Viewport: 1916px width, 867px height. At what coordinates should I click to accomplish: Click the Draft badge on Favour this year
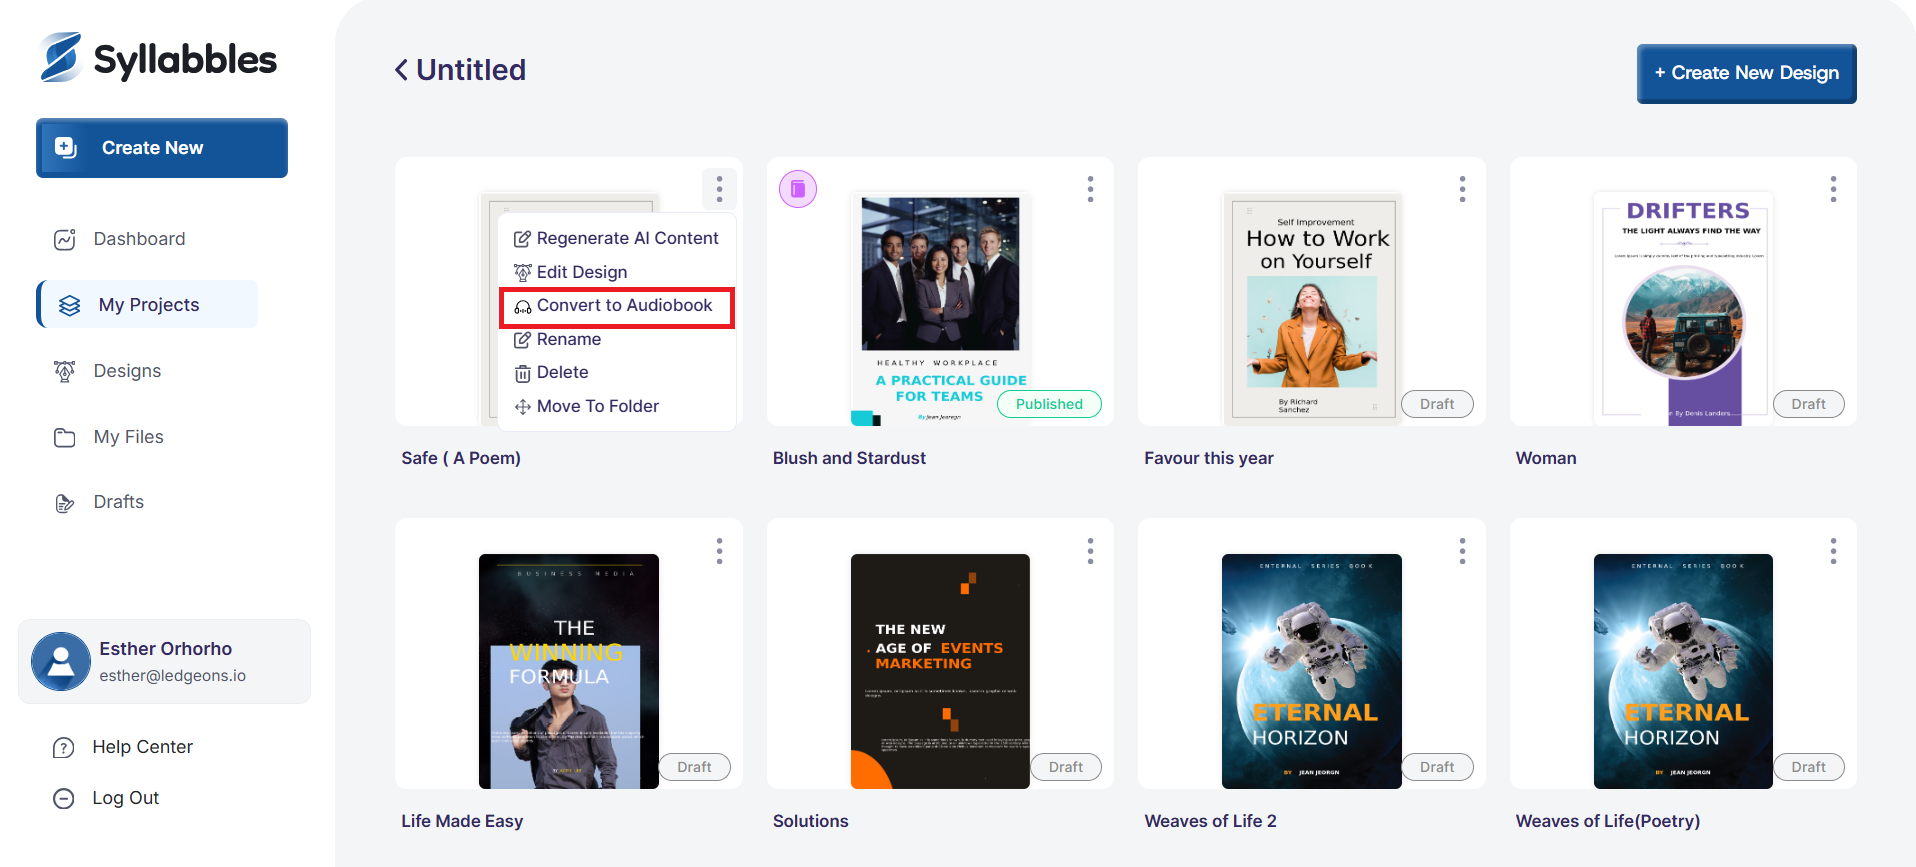1437,404
